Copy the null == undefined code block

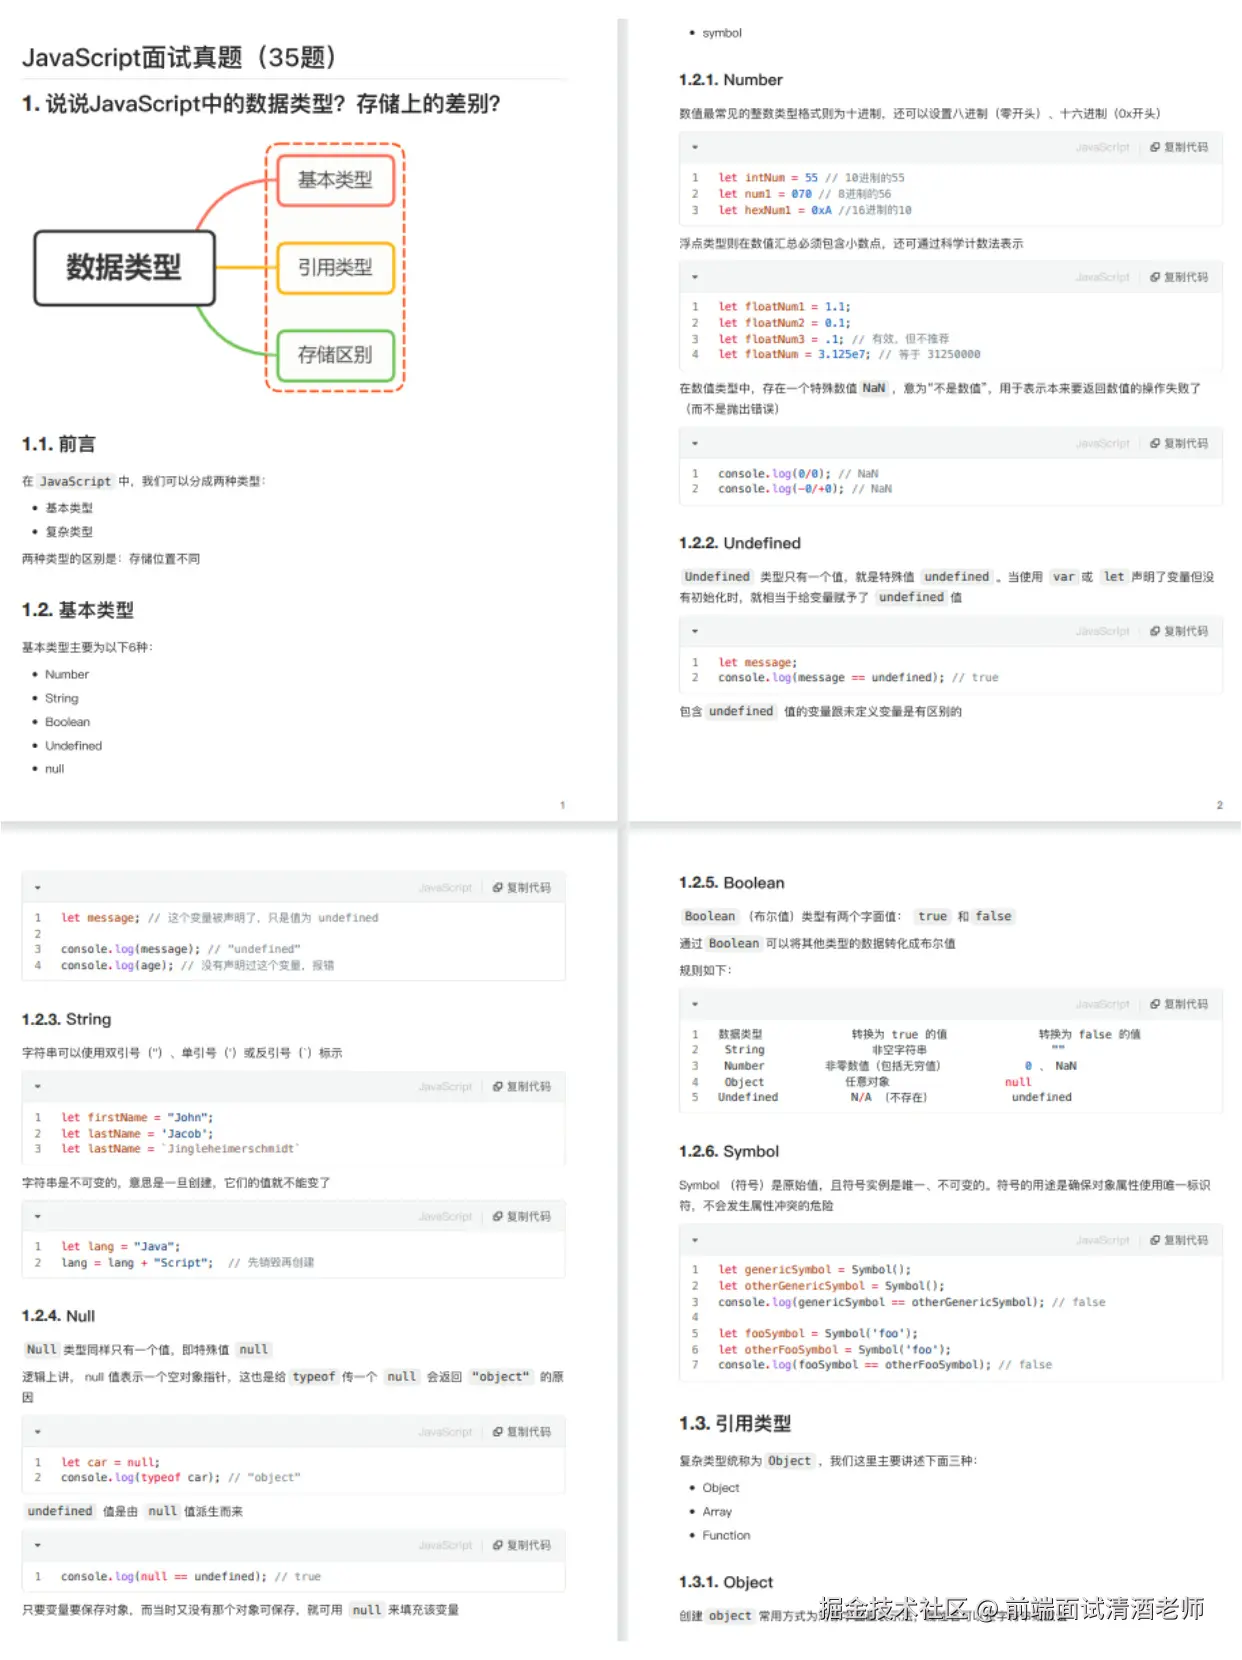point(522,1545)
